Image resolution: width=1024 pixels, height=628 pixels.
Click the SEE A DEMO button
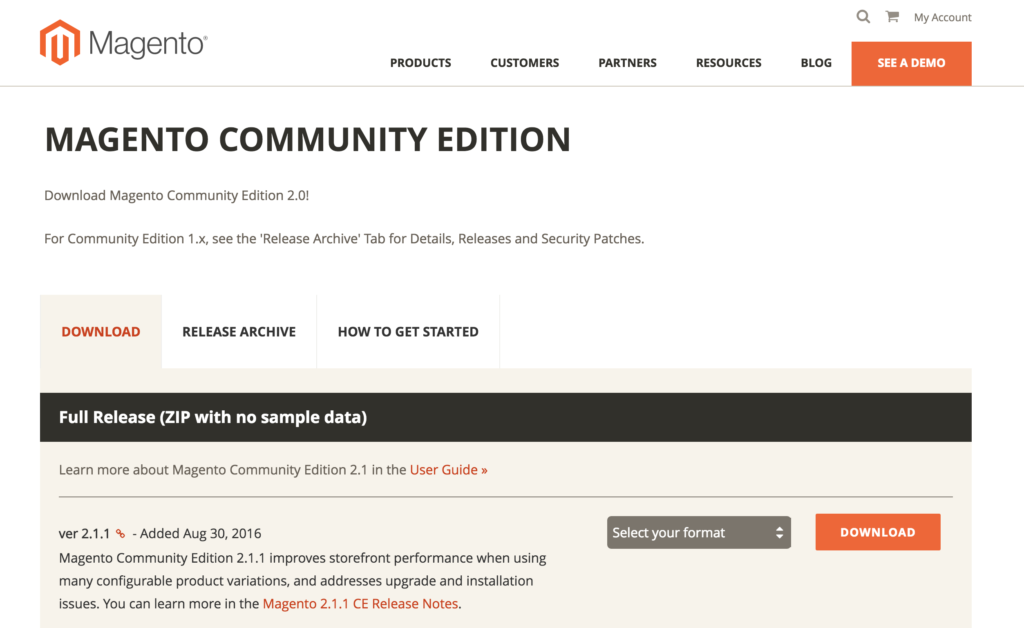point(911,62)
